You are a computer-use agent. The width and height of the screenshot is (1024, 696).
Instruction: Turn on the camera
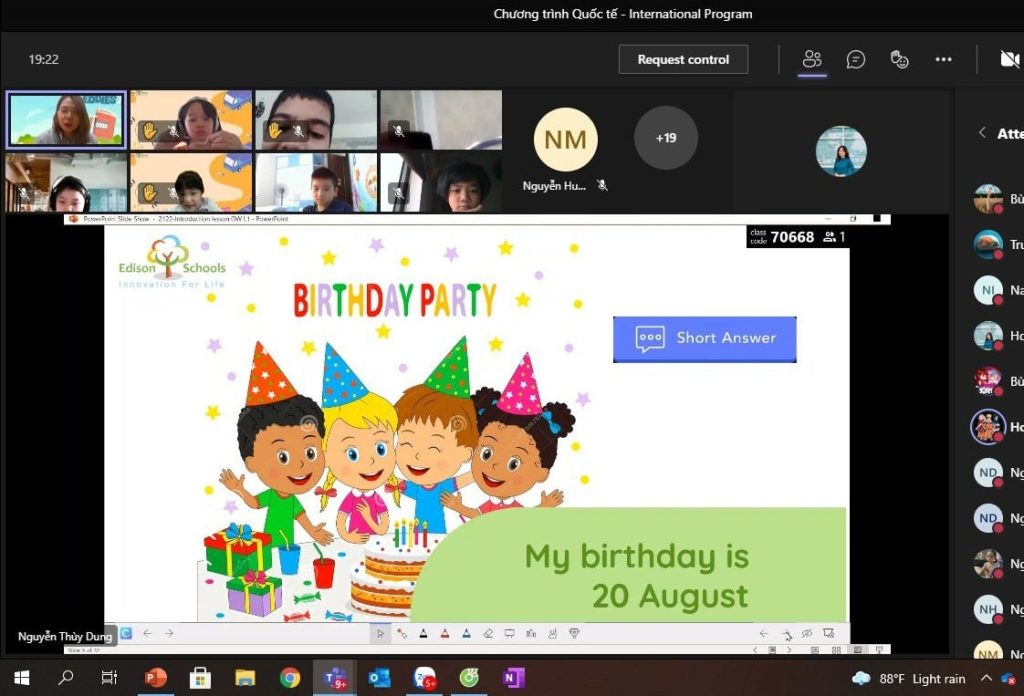pyautogui.click(x=1010, y=60)
